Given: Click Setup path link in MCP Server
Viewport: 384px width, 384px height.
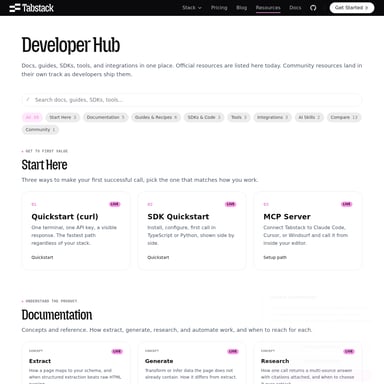Looking at the screenshot, I should pos(275,257).
